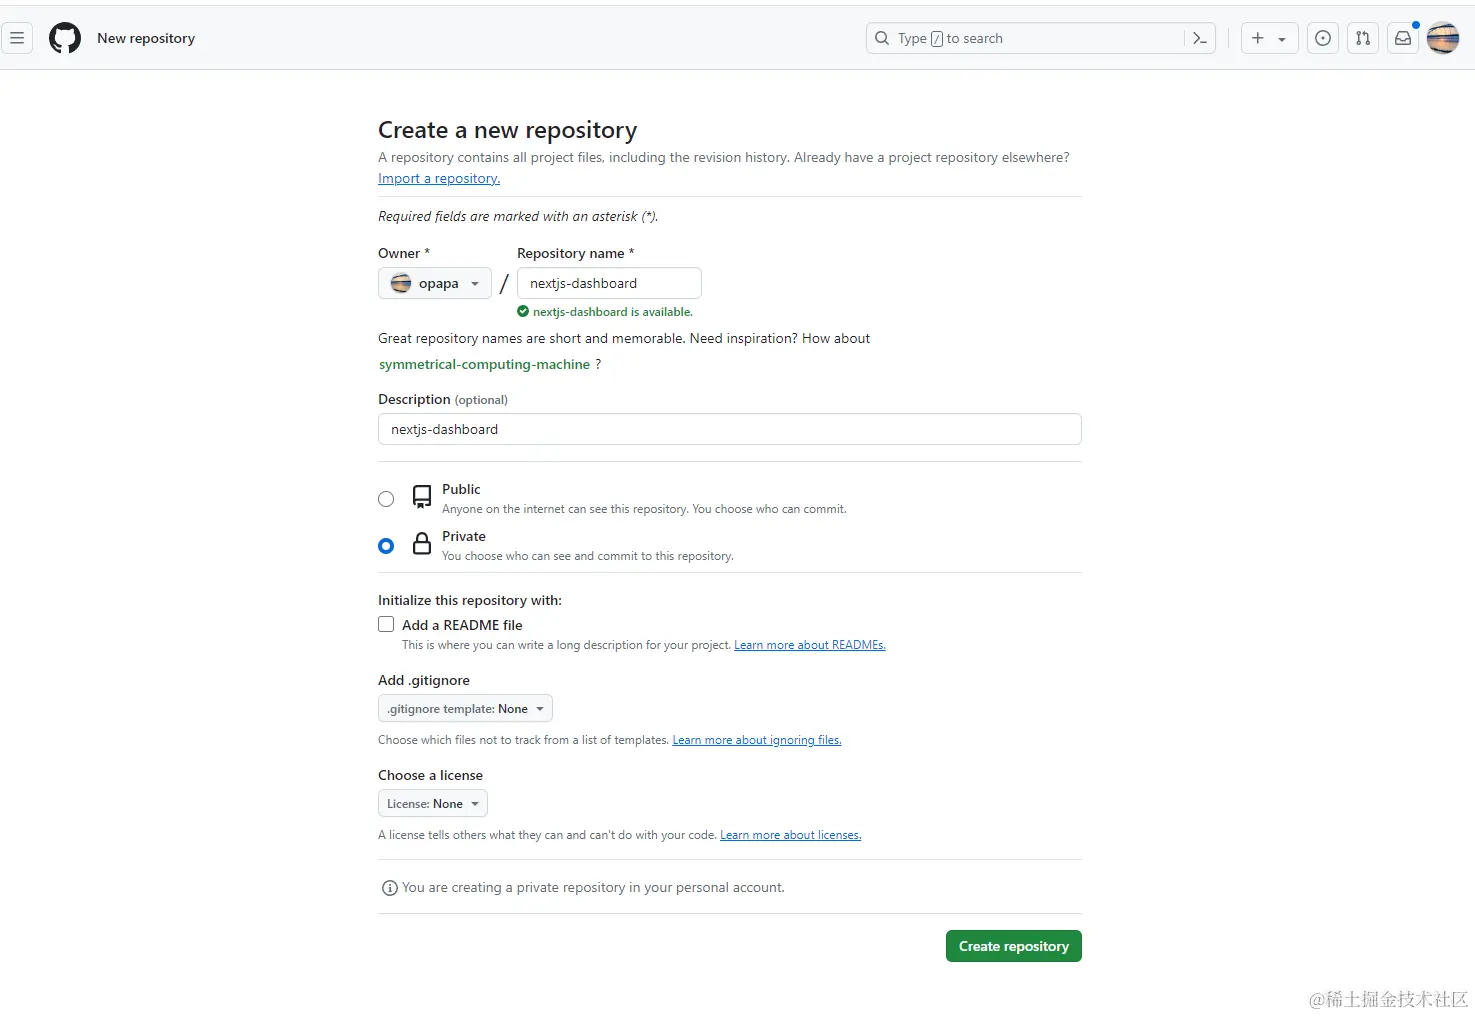Click the user profile avatar
1475x1016 pixels.
coord(1443,38)
